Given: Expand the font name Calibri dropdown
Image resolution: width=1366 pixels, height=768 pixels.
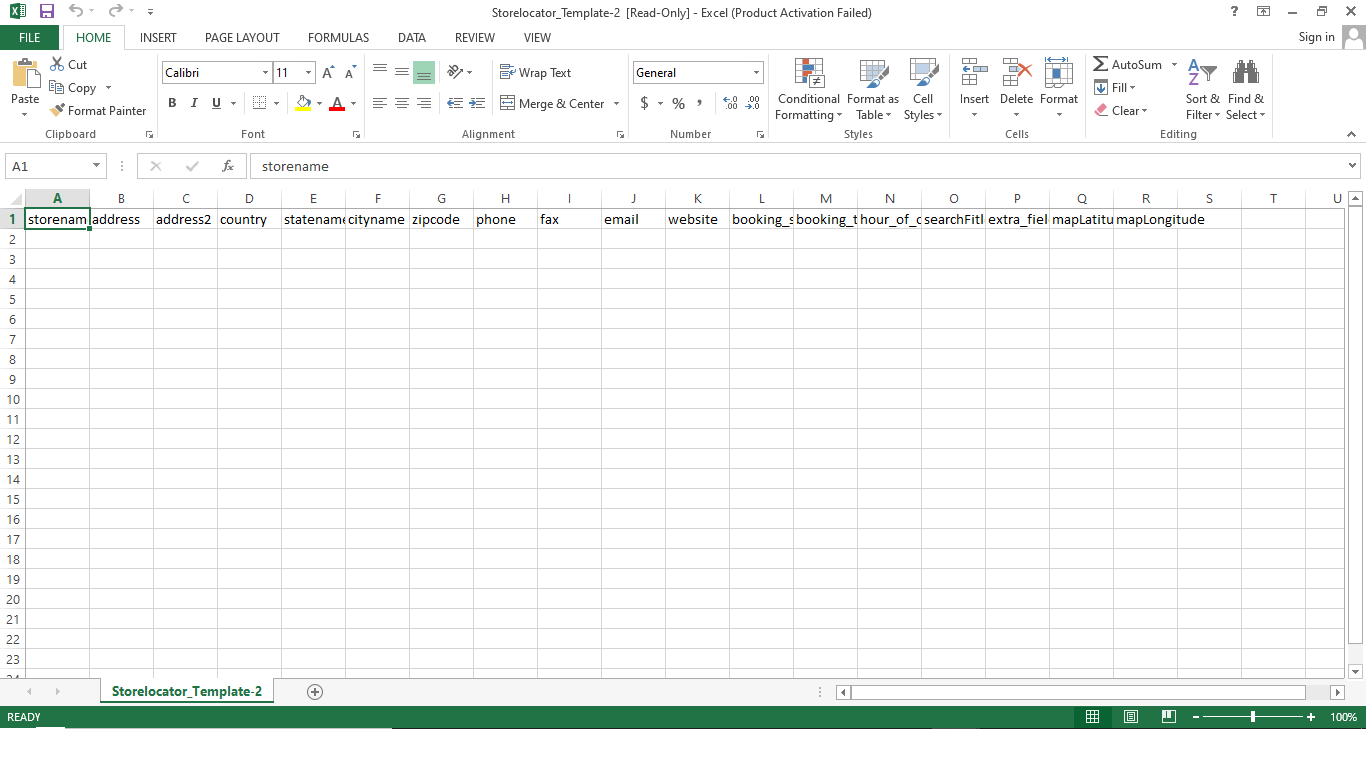Looking at the screenshot, I should coord(265,73).
